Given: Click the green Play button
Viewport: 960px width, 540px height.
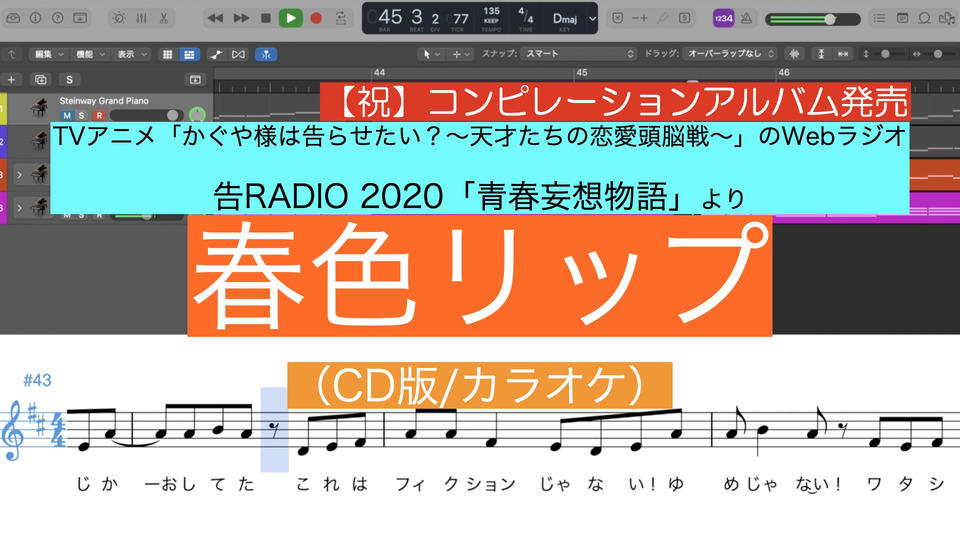Looking at the screenshot, I should tap(291, 18).
